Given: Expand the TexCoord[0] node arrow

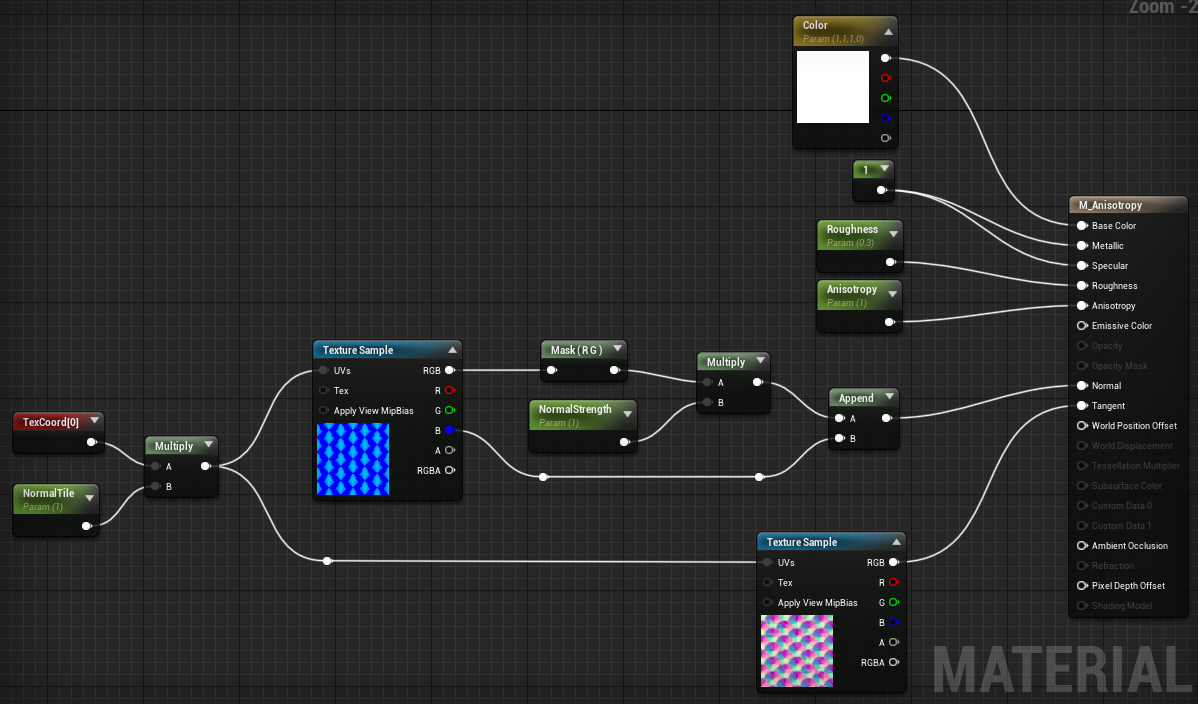Looking at the screenshot, I should pos(94,420).
